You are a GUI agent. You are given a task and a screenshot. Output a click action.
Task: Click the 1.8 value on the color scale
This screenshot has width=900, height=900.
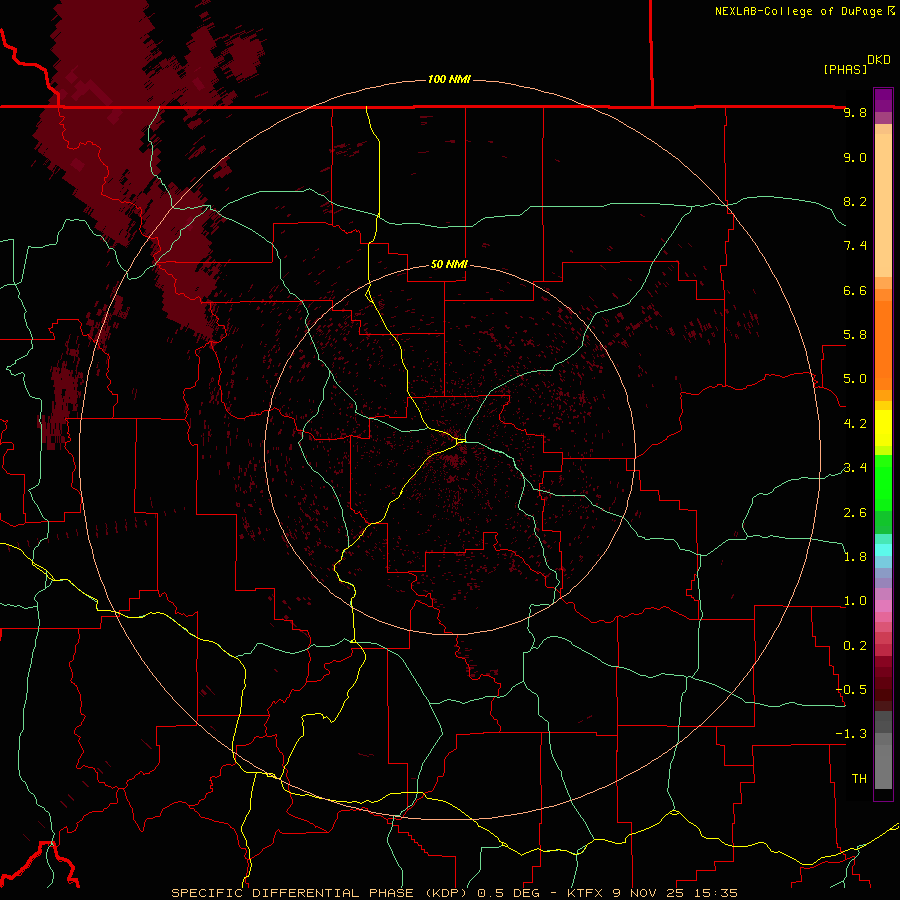point(855,557)
